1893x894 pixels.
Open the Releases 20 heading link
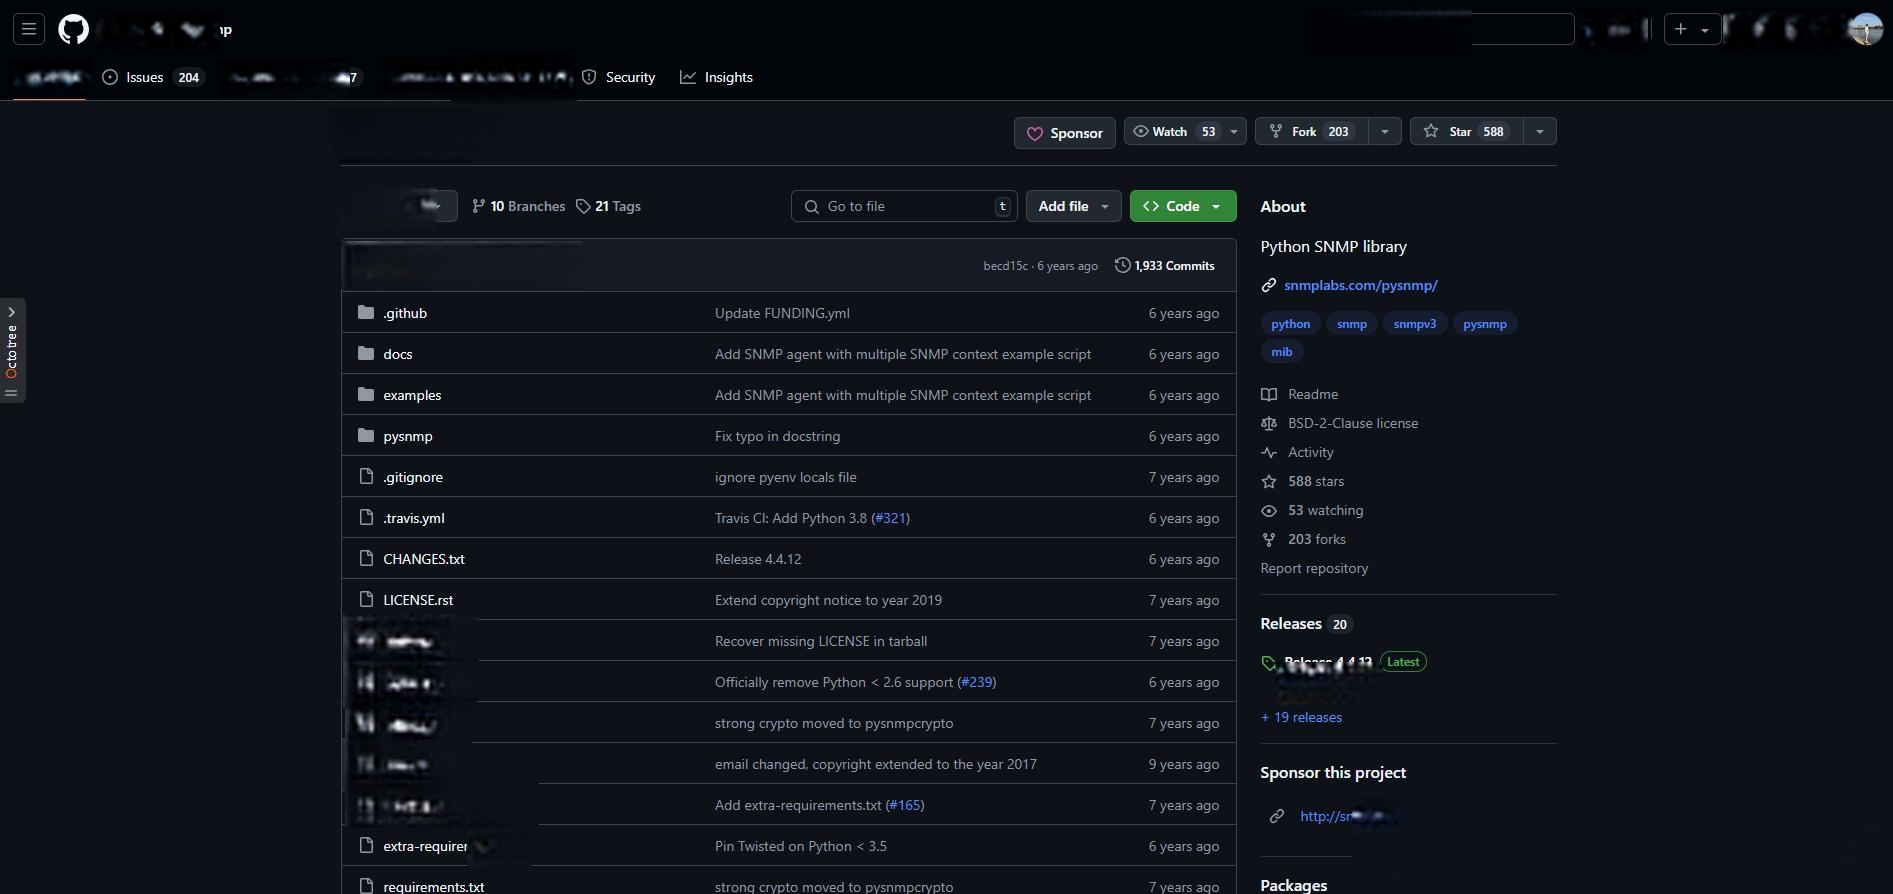(1306, 624)
